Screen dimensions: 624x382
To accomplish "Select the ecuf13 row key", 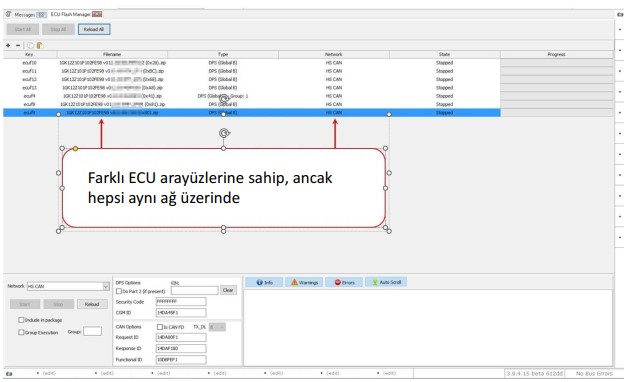I will tap(29, 88).
